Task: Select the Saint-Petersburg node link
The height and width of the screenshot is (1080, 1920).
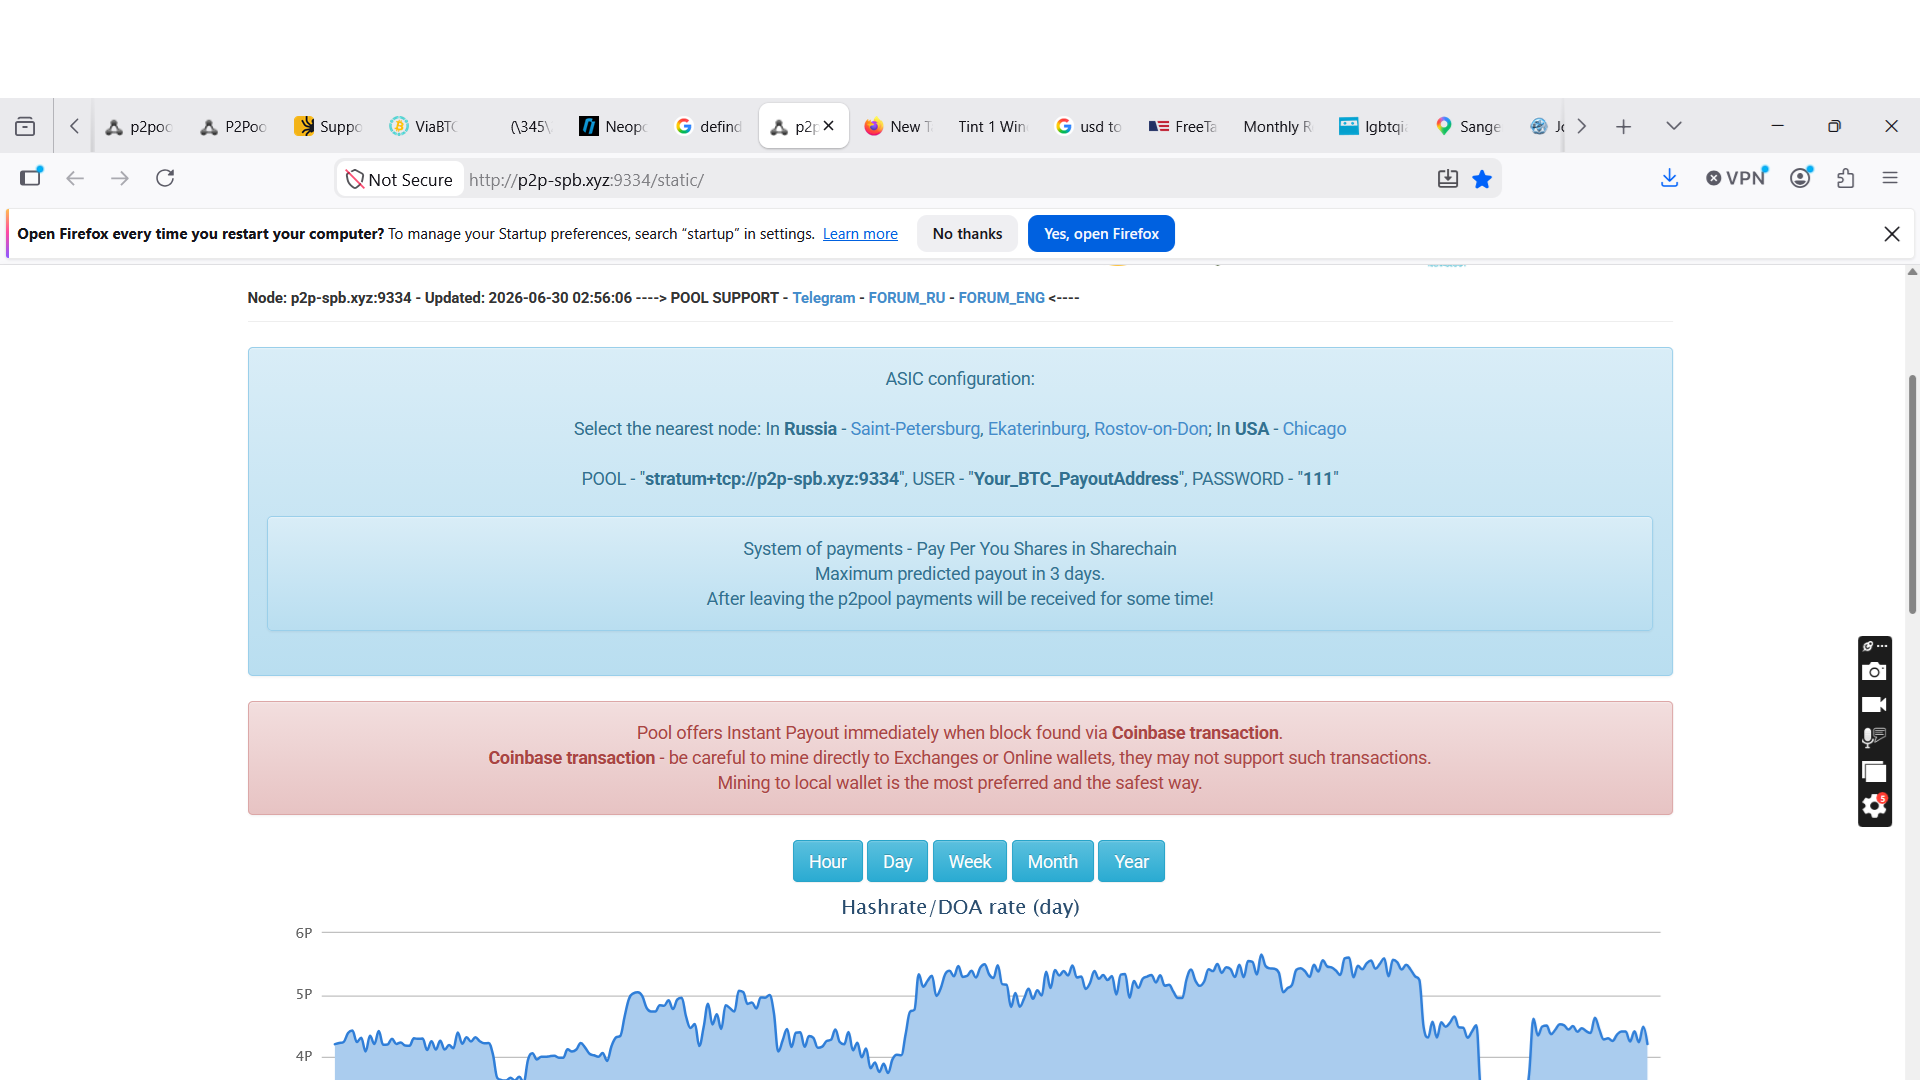Action: [x=915, y=429]
